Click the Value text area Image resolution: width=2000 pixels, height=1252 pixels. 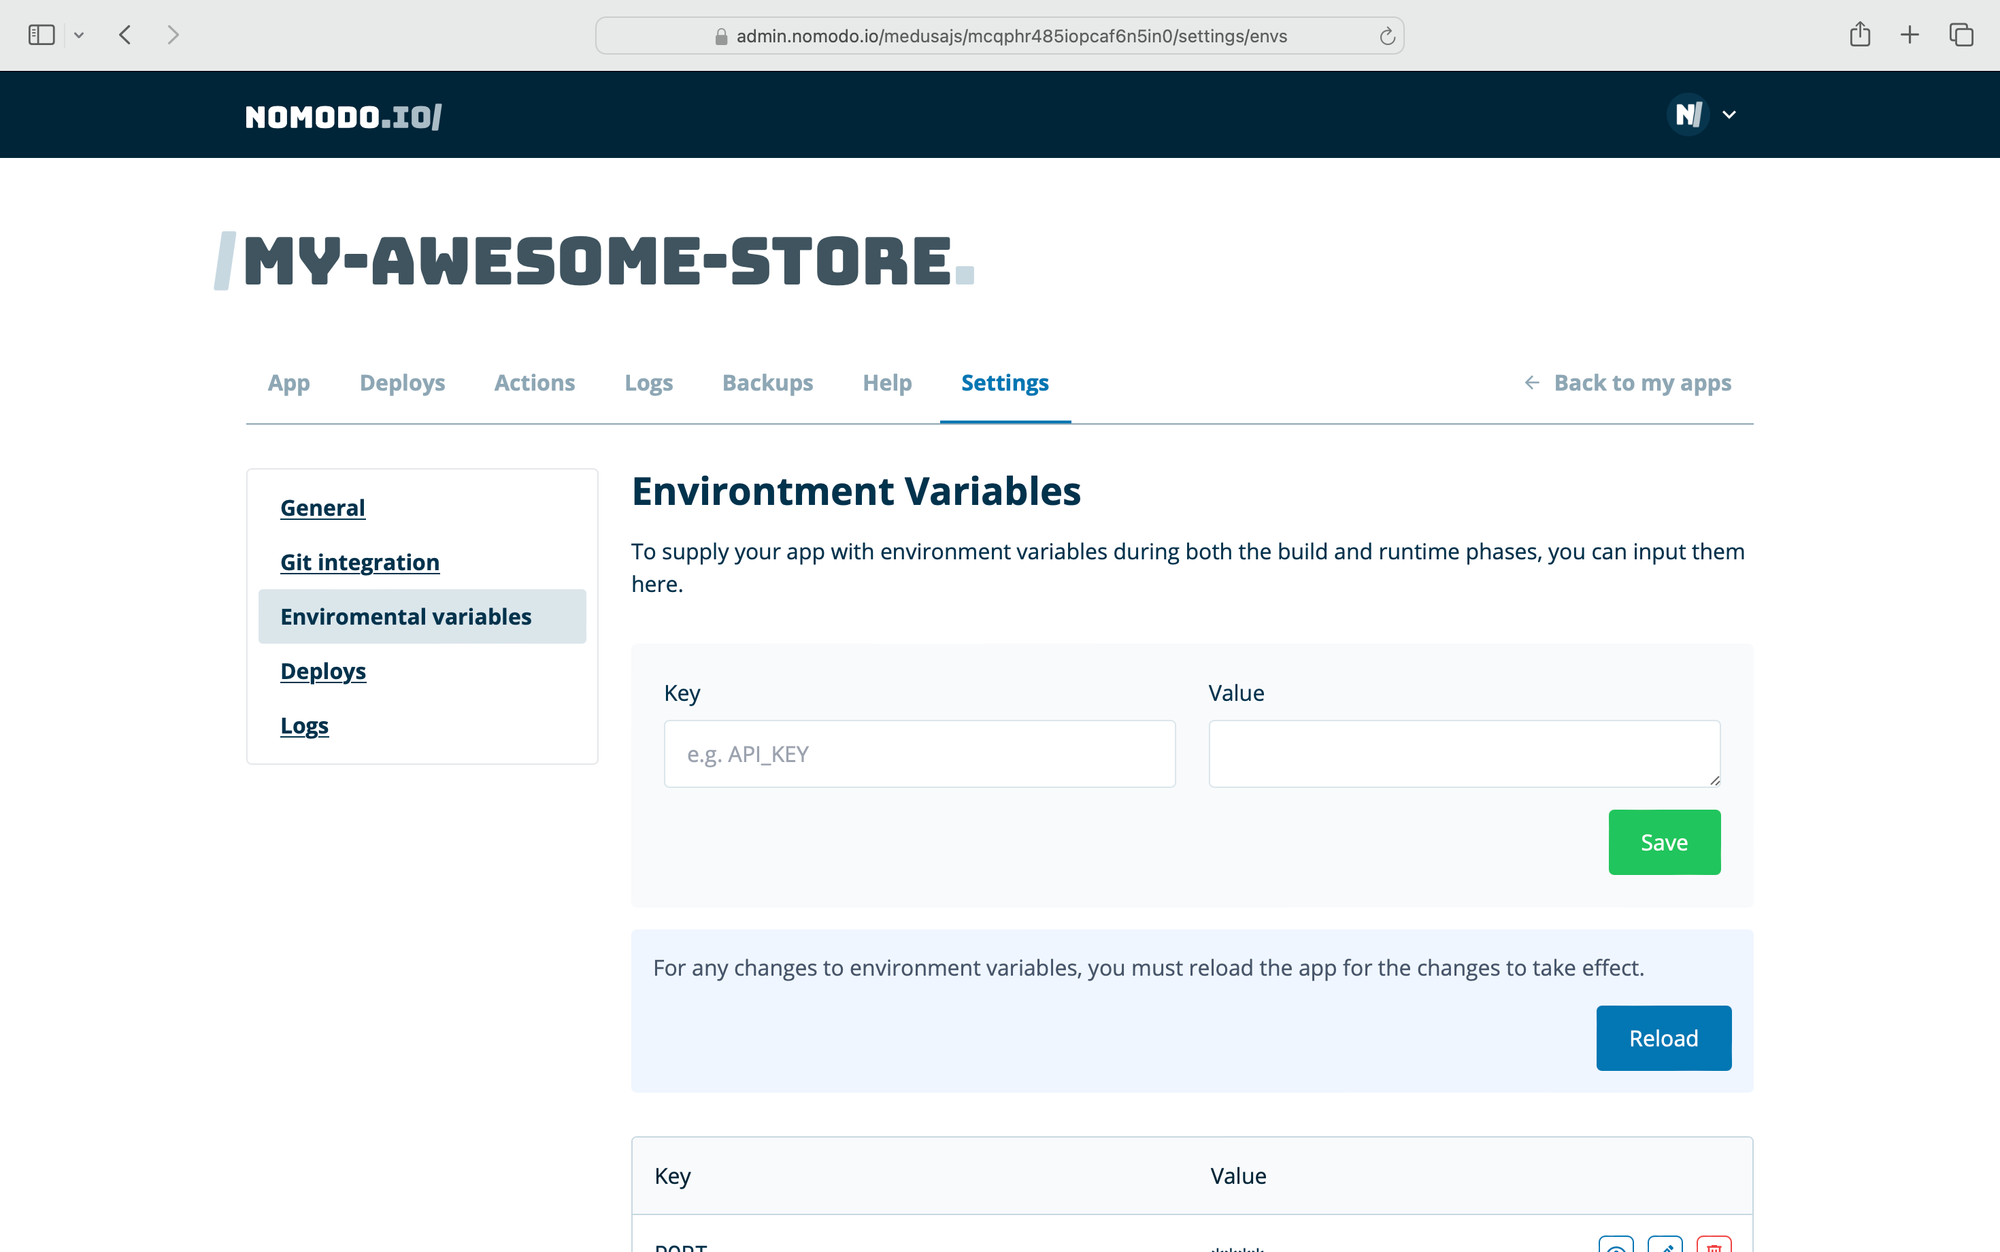pyautogui.click(x=1463, y=754)
